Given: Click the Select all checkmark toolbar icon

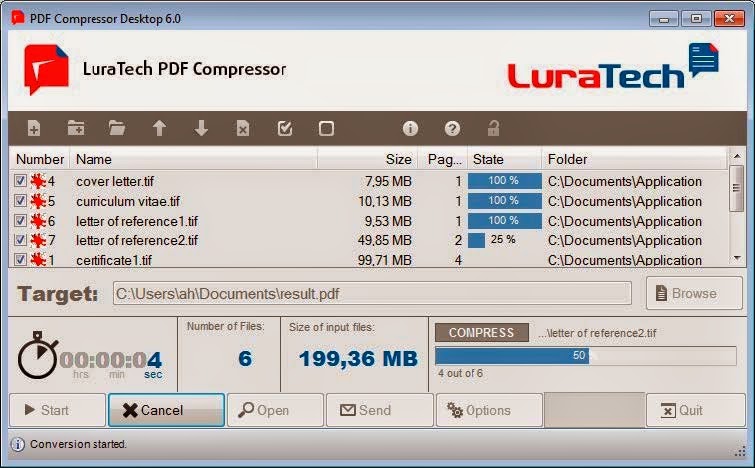Looking at the screenshot, I should (285, 129).
